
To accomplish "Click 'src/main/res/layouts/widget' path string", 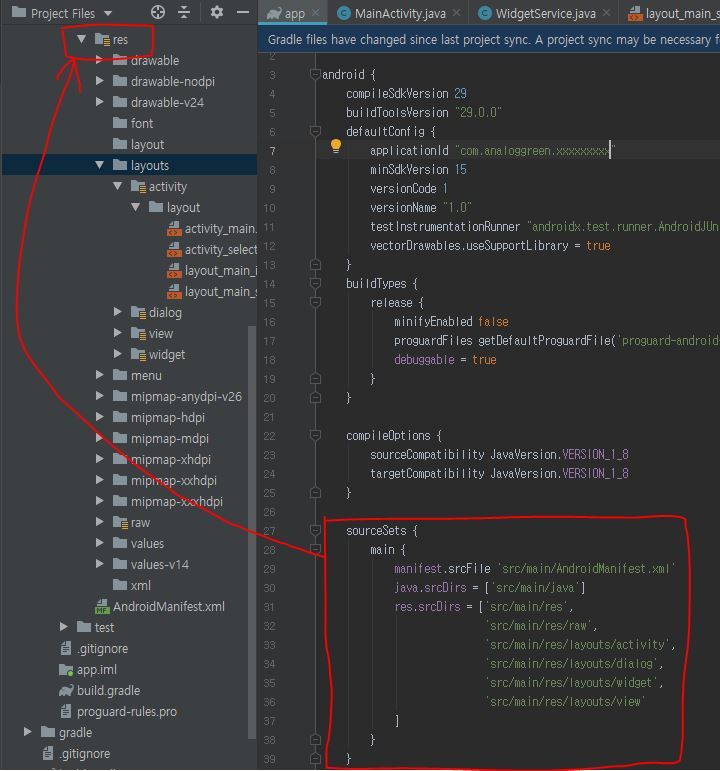I will point(571,682).
